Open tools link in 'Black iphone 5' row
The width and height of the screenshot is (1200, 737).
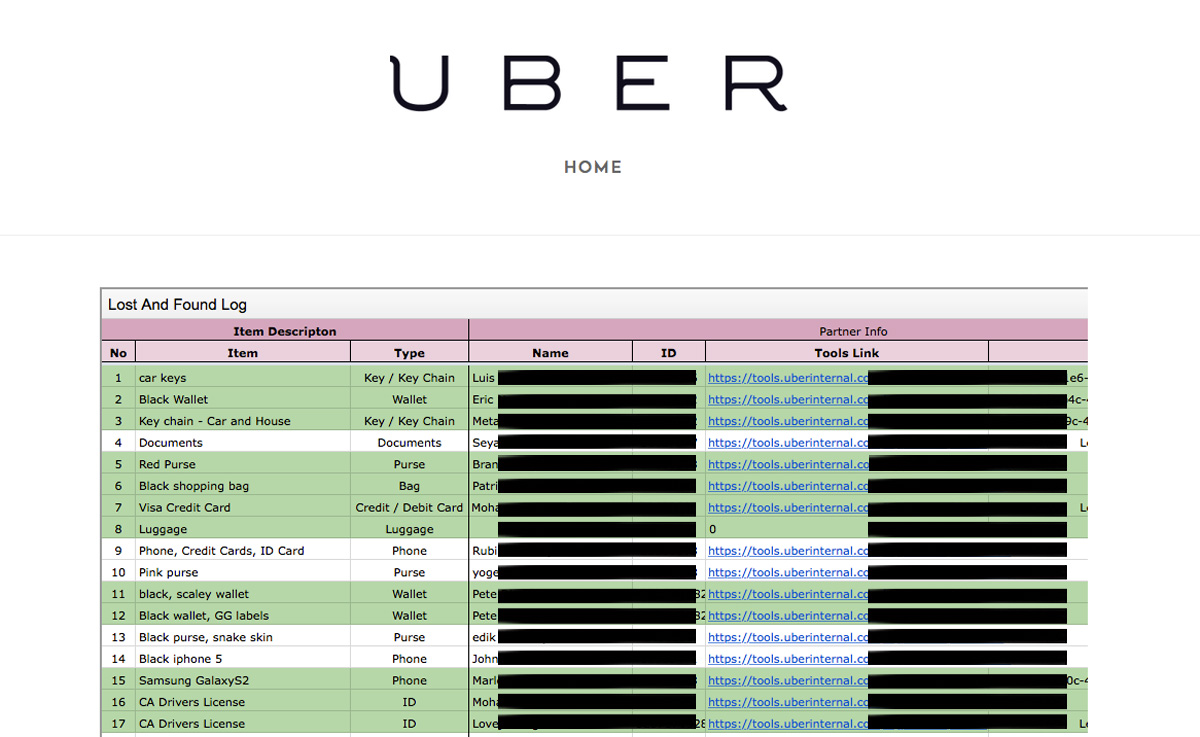[x=788, y=659]
